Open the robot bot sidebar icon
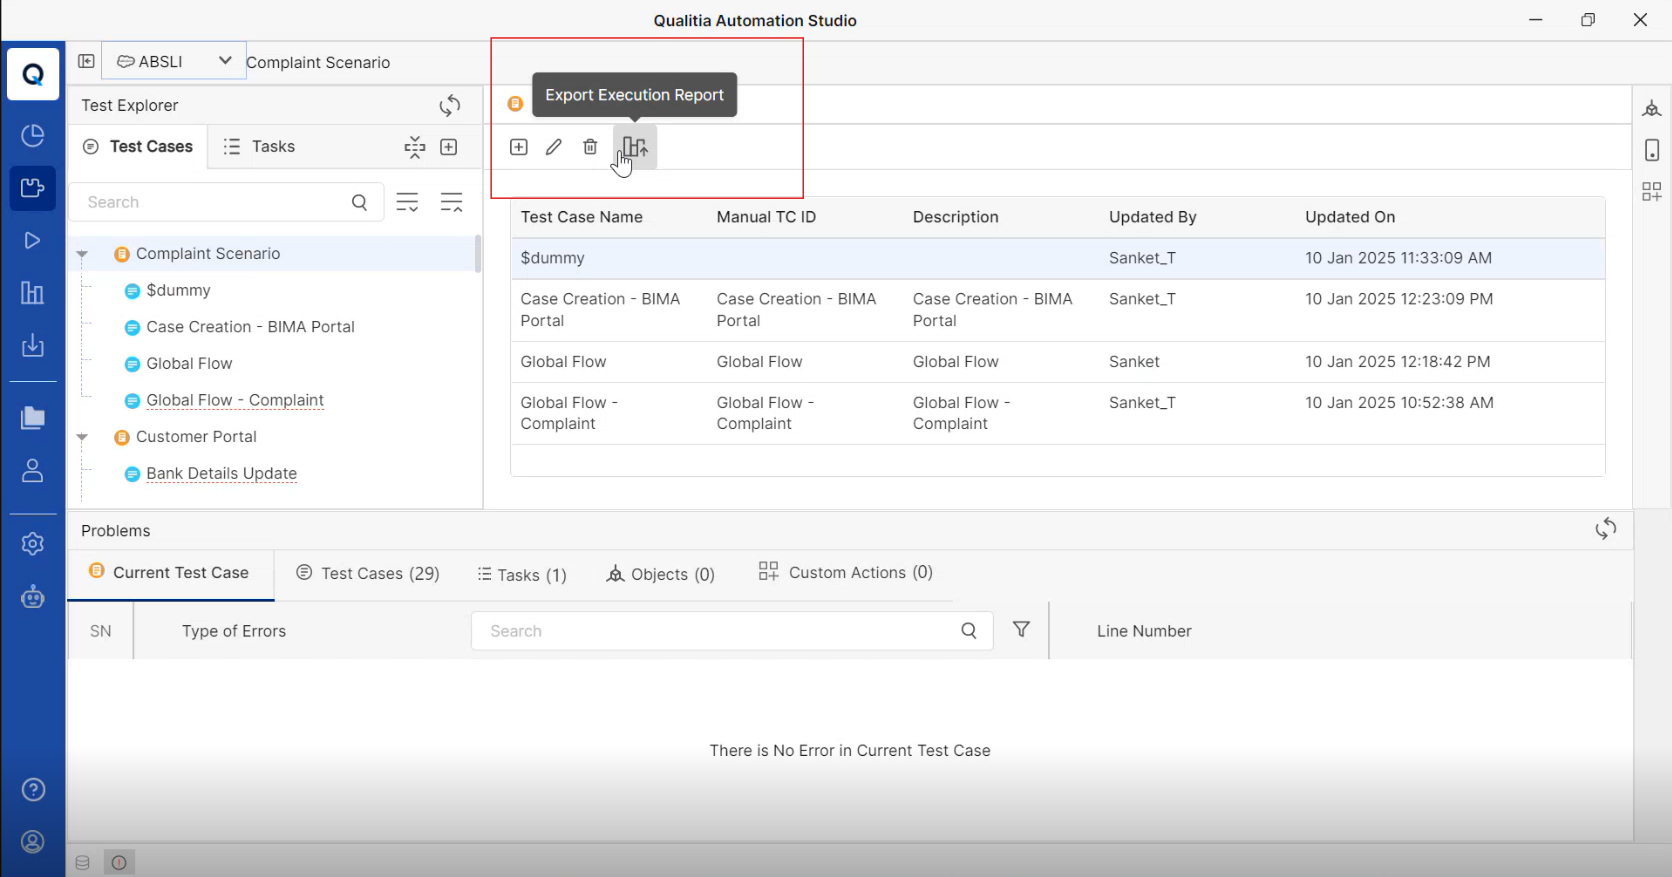 [x=33, y=597]
